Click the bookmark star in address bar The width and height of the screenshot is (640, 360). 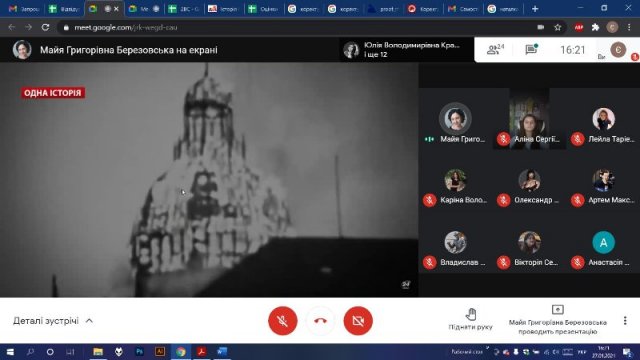coord(558,27)
